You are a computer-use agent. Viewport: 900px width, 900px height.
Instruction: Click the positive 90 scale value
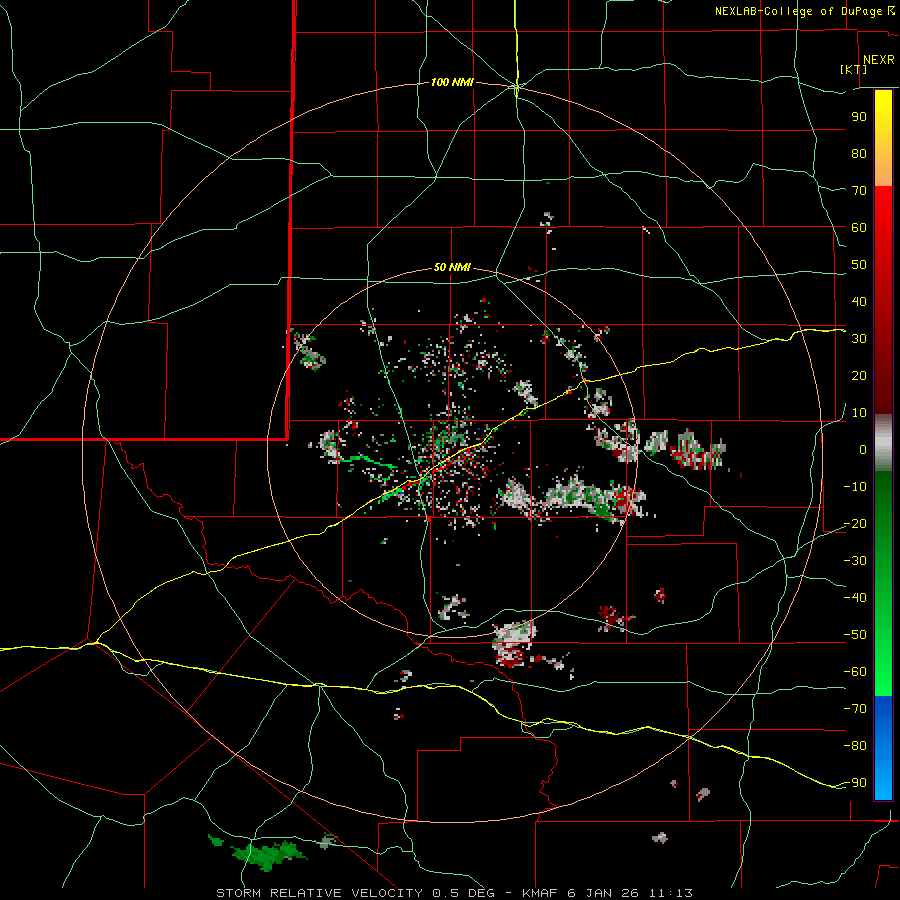point(859,117)
